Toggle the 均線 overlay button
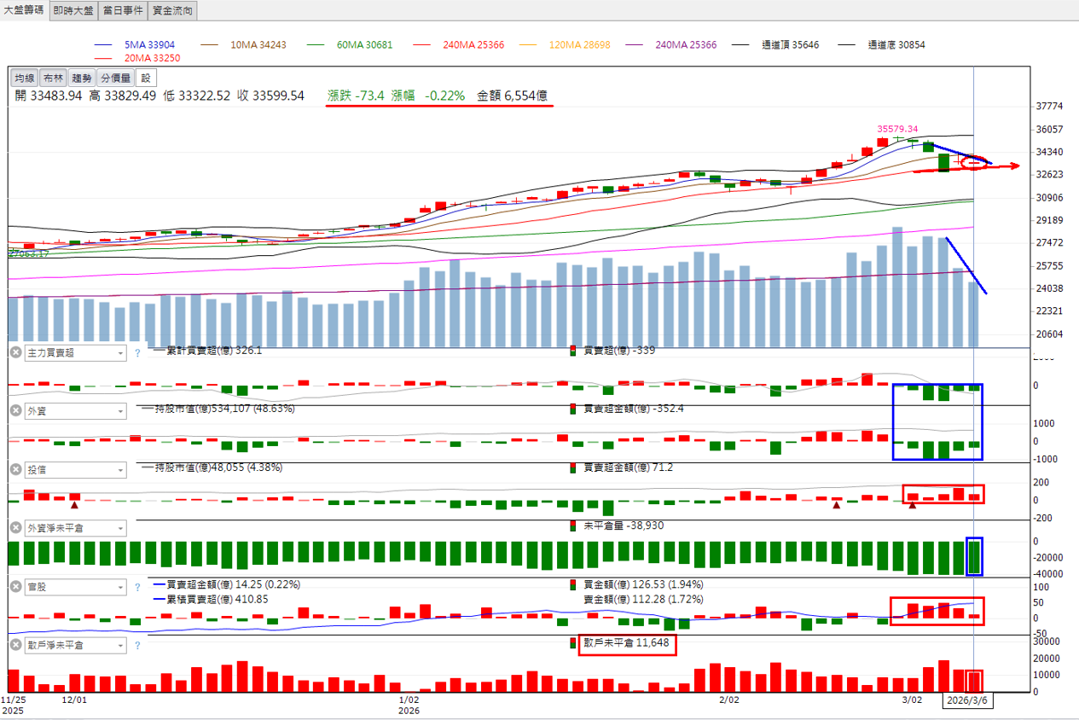Image resolution: width=1079 pixels, height=720 pixels. [25, 78]
